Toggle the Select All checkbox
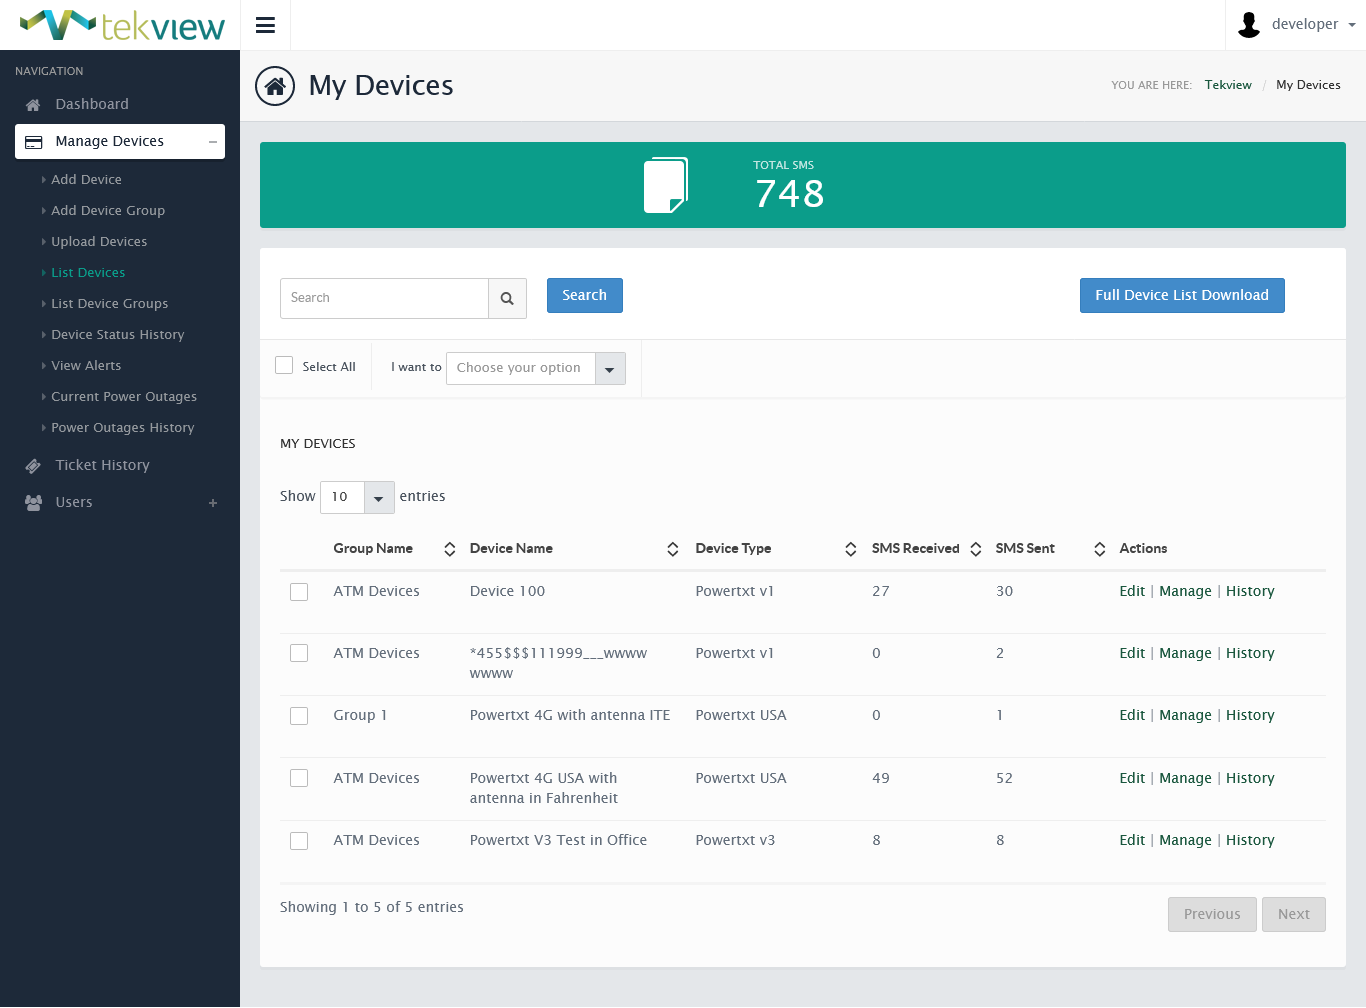 tap(284, 366)
